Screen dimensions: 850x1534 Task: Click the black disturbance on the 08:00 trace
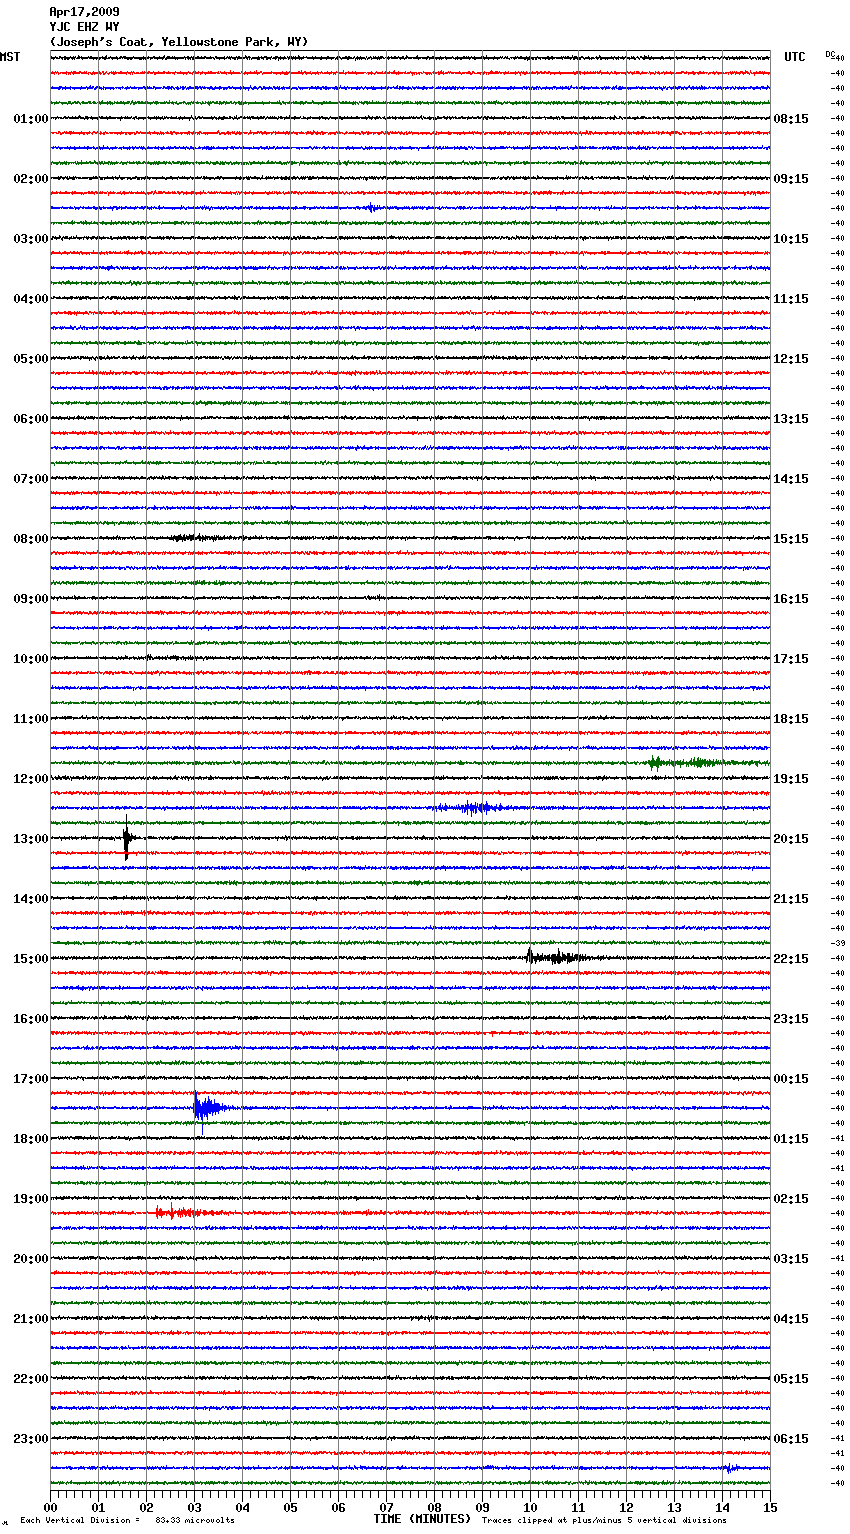(x=198, y=538)
